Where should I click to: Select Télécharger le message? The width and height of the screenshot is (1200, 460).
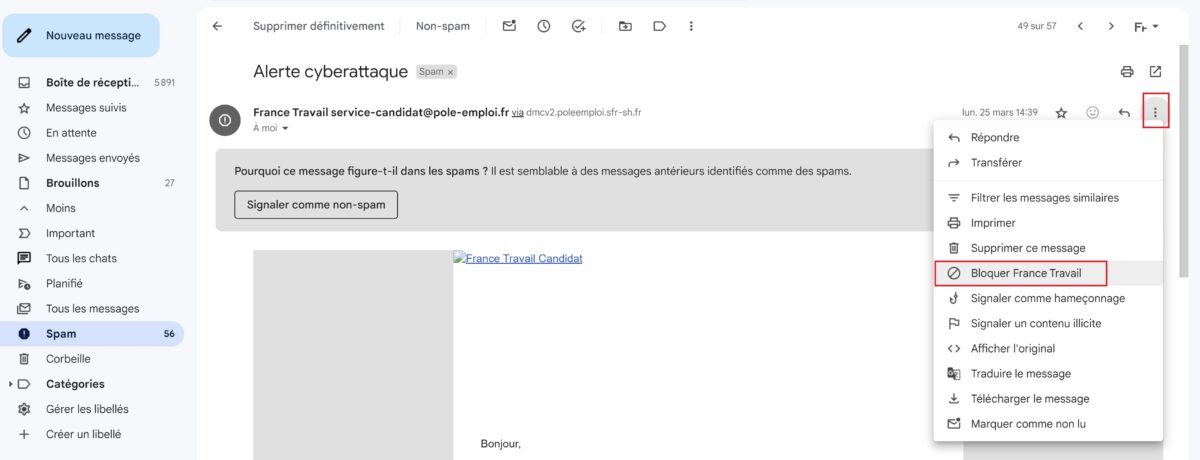click(1048, 398)
